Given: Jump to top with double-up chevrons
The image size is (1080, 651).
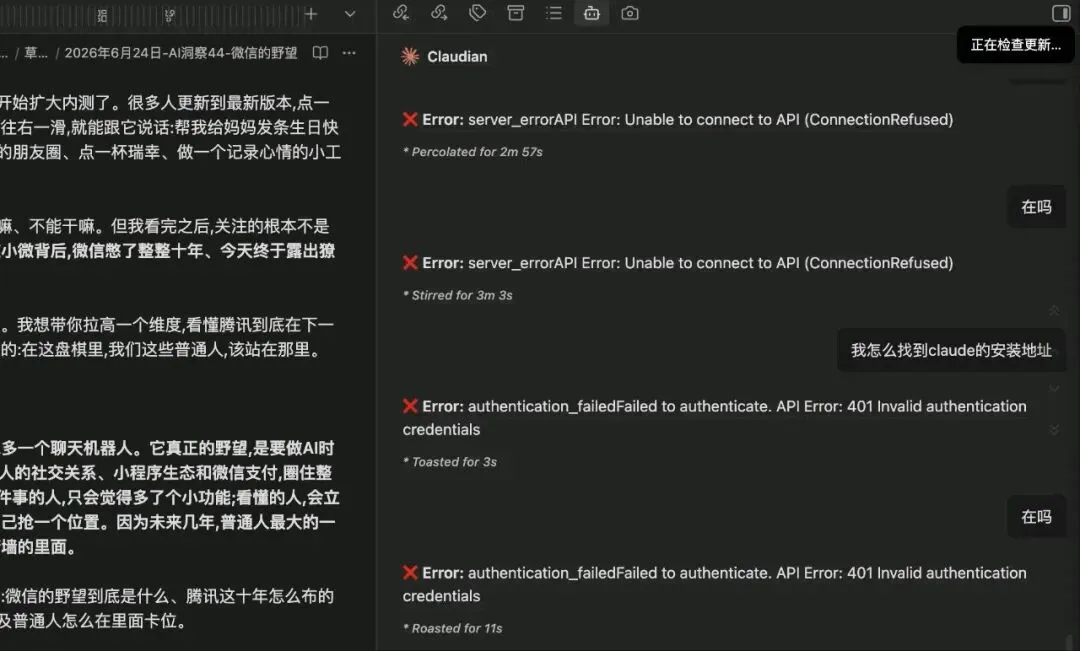Looking at the screenshot, I should (x=1054, y=311).
